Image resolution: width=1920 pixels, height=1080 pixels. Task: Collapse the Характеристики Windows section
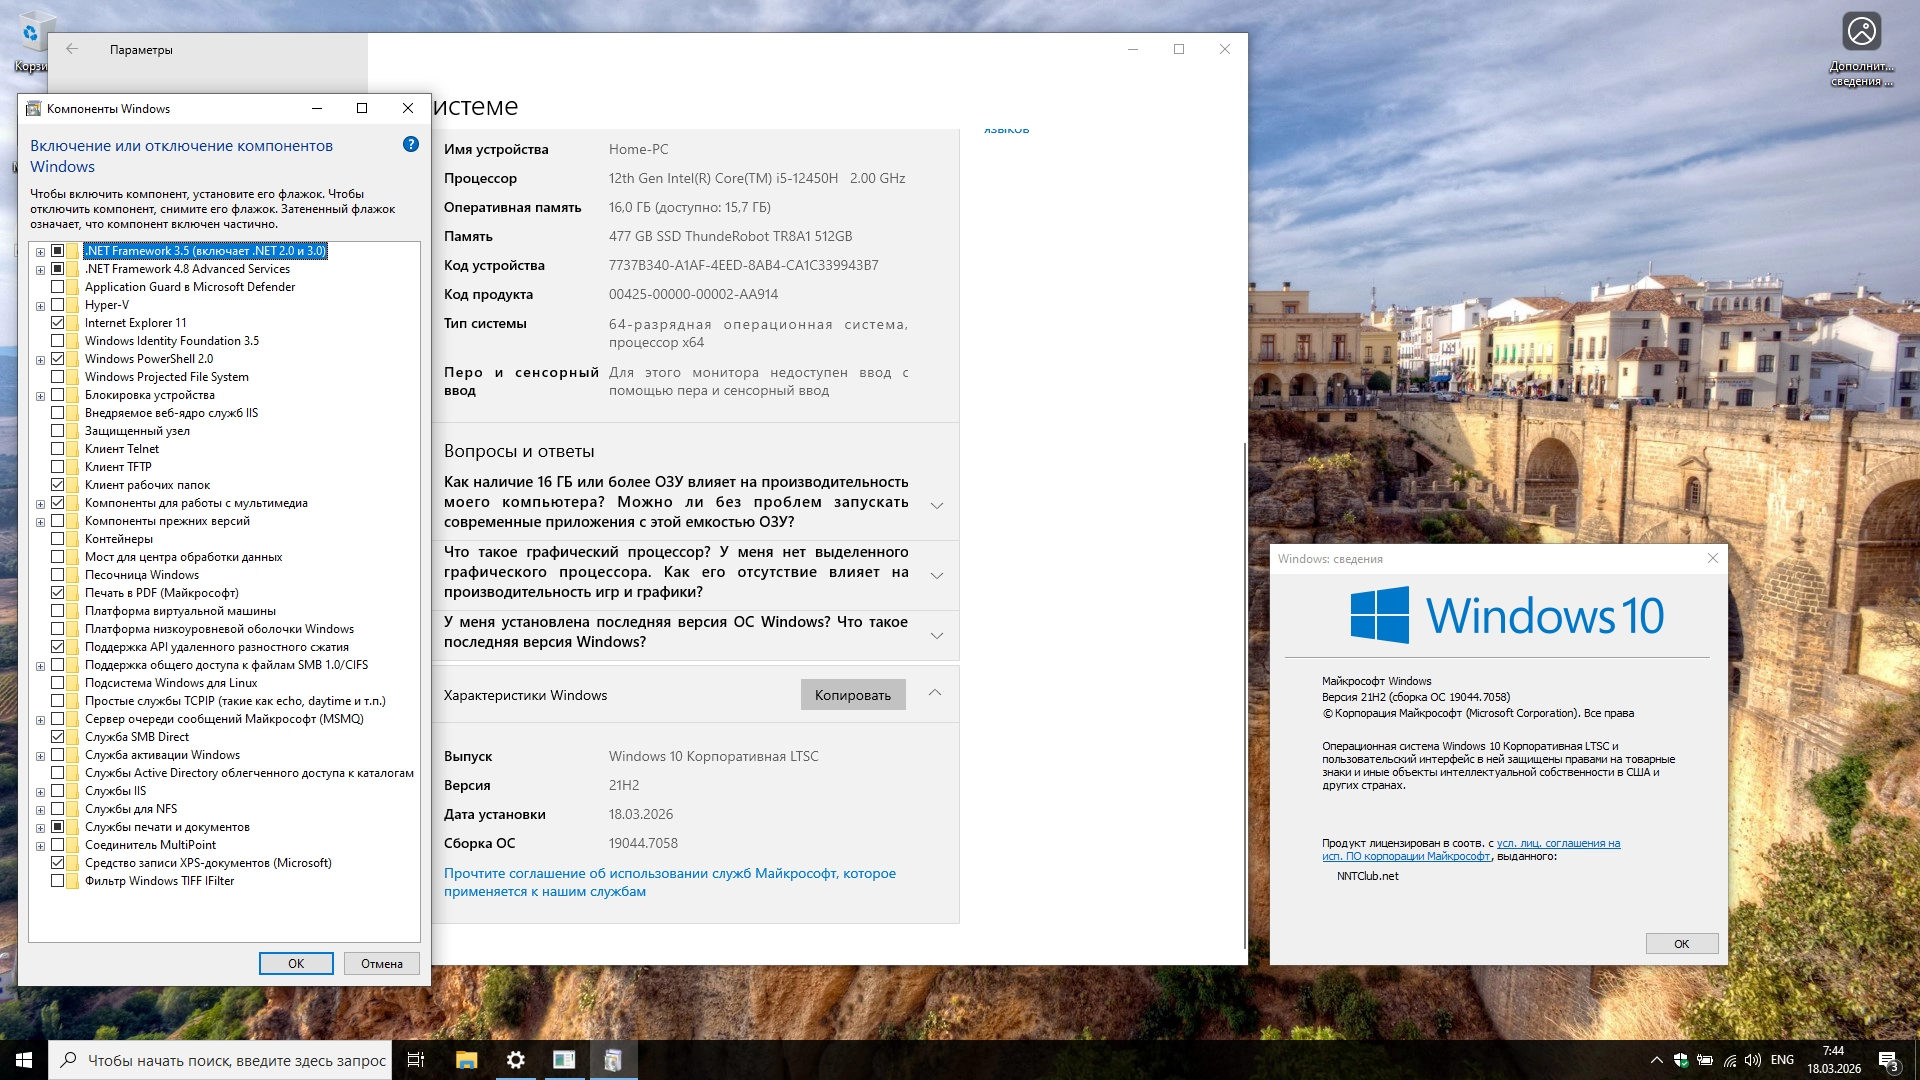[x=934, y=693]
